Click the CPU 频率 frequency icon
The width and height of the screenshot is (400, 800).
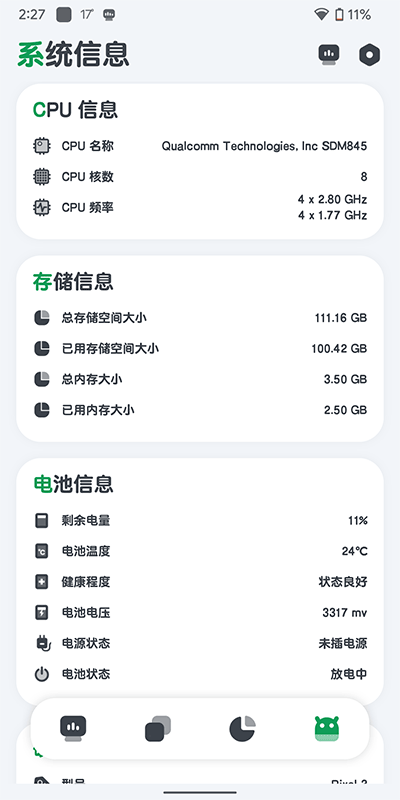(42, 208)
